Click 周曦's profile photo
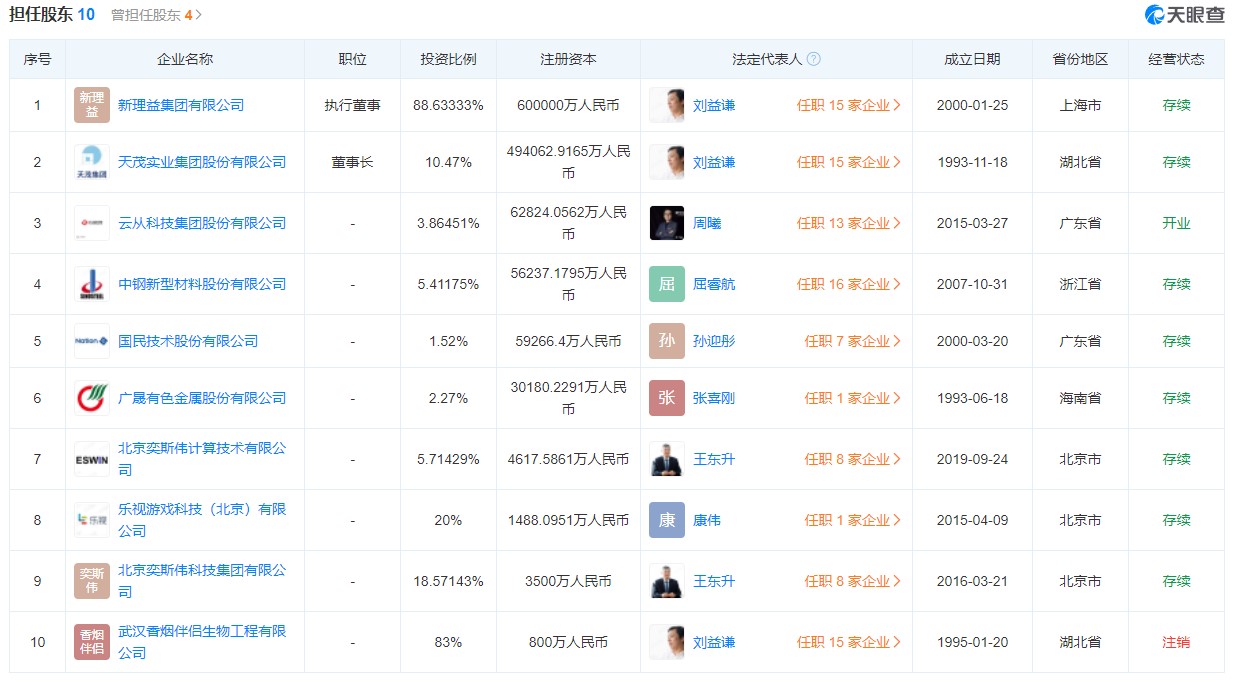 point(667,223)
